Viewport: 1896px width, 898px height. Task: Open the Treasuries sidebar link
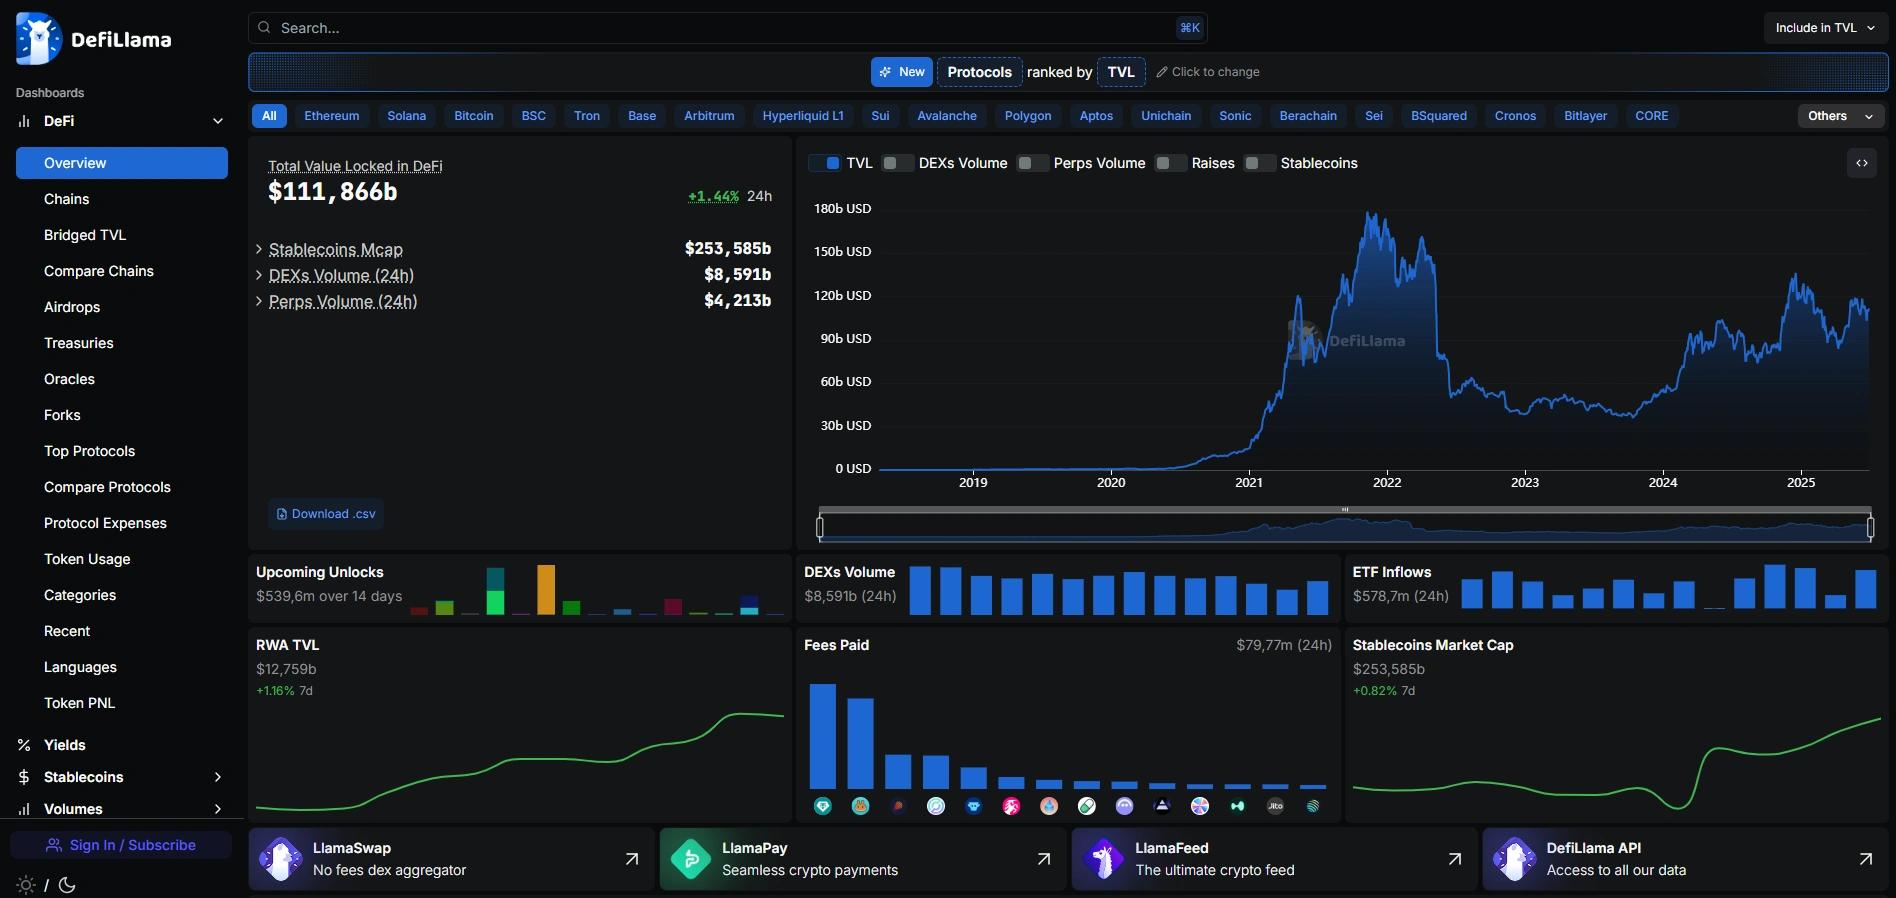[122, 343]
